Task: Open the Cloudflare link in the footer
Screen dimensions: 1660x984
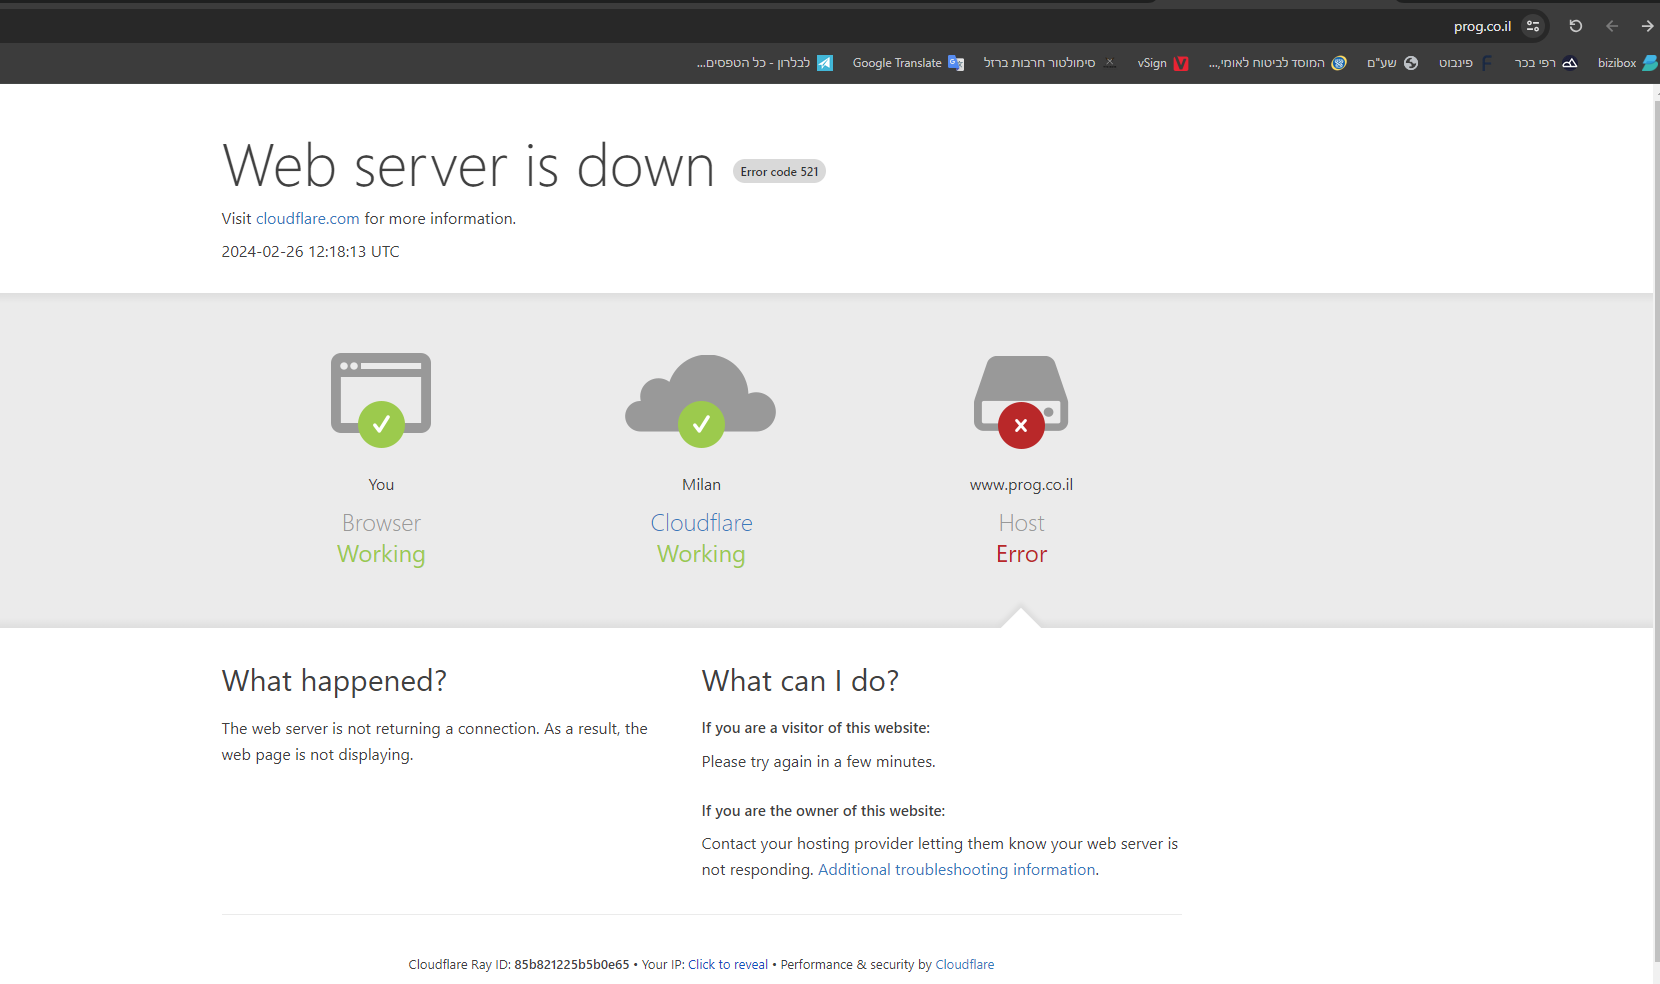Action: (x=965, y=965)
